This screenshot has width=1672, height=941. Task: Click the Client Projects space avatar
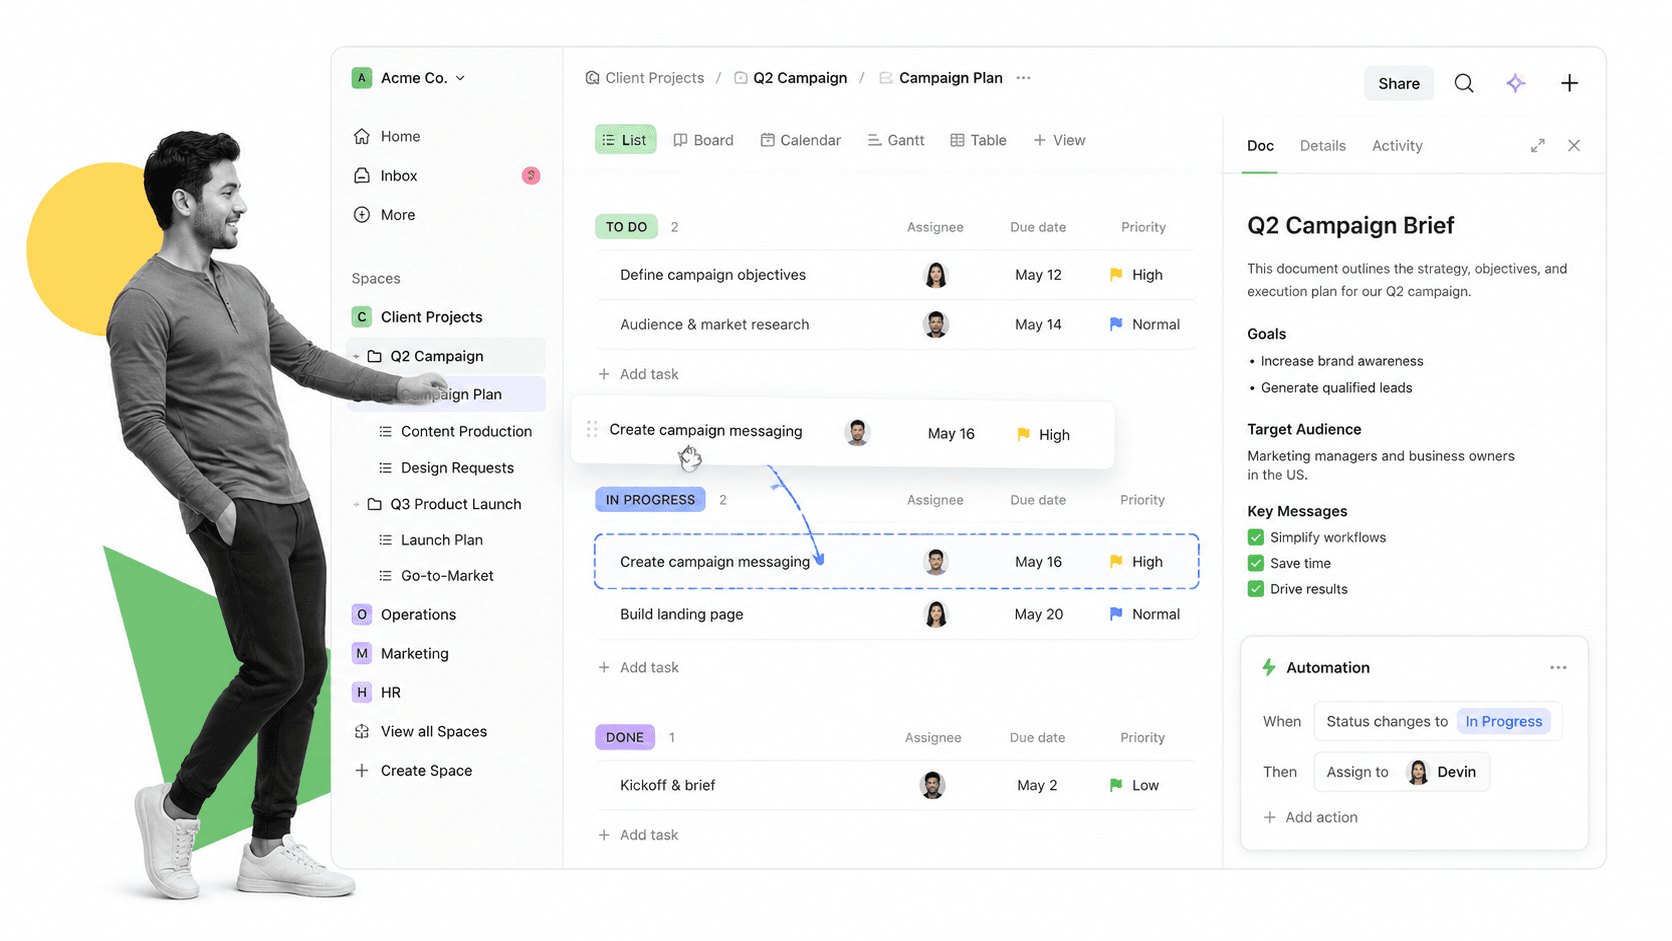[x=362, y=317]
